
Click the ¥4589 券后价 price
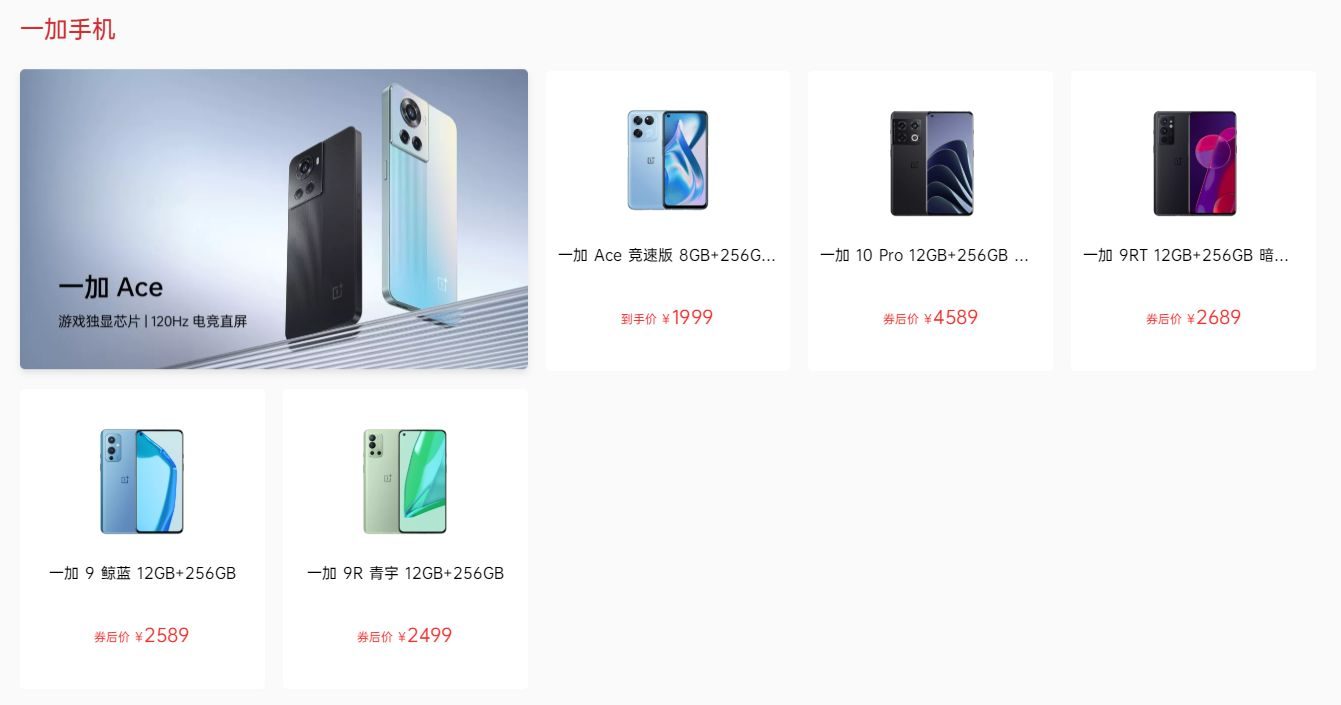pos(930,318)
